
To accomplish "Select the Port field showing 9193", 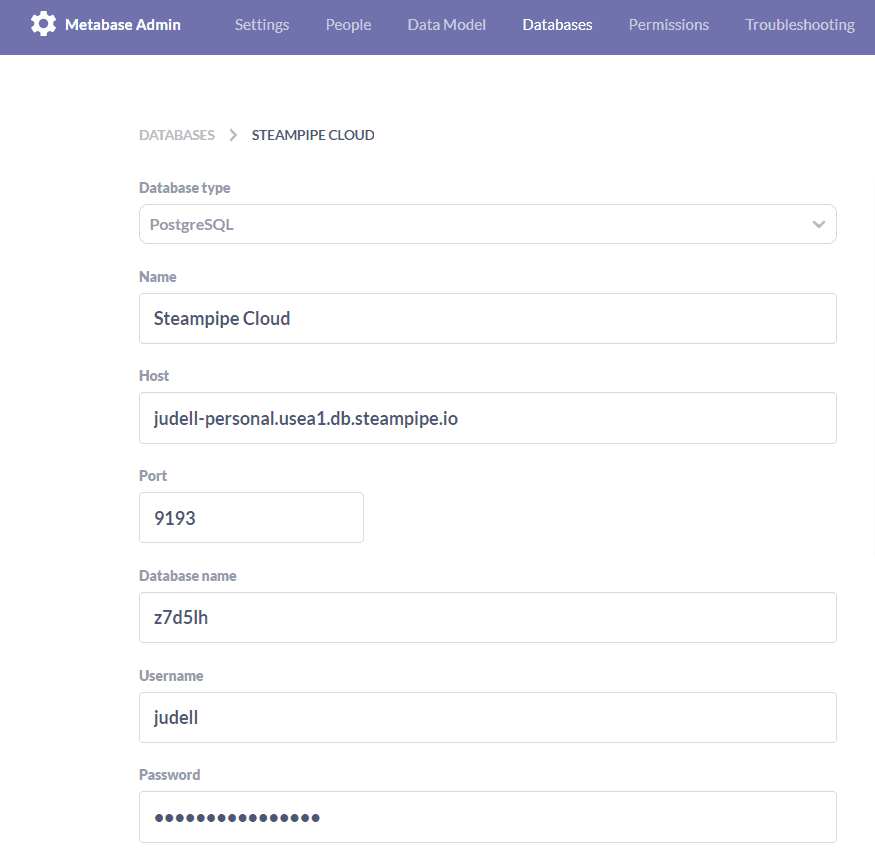I will [251, 517].
